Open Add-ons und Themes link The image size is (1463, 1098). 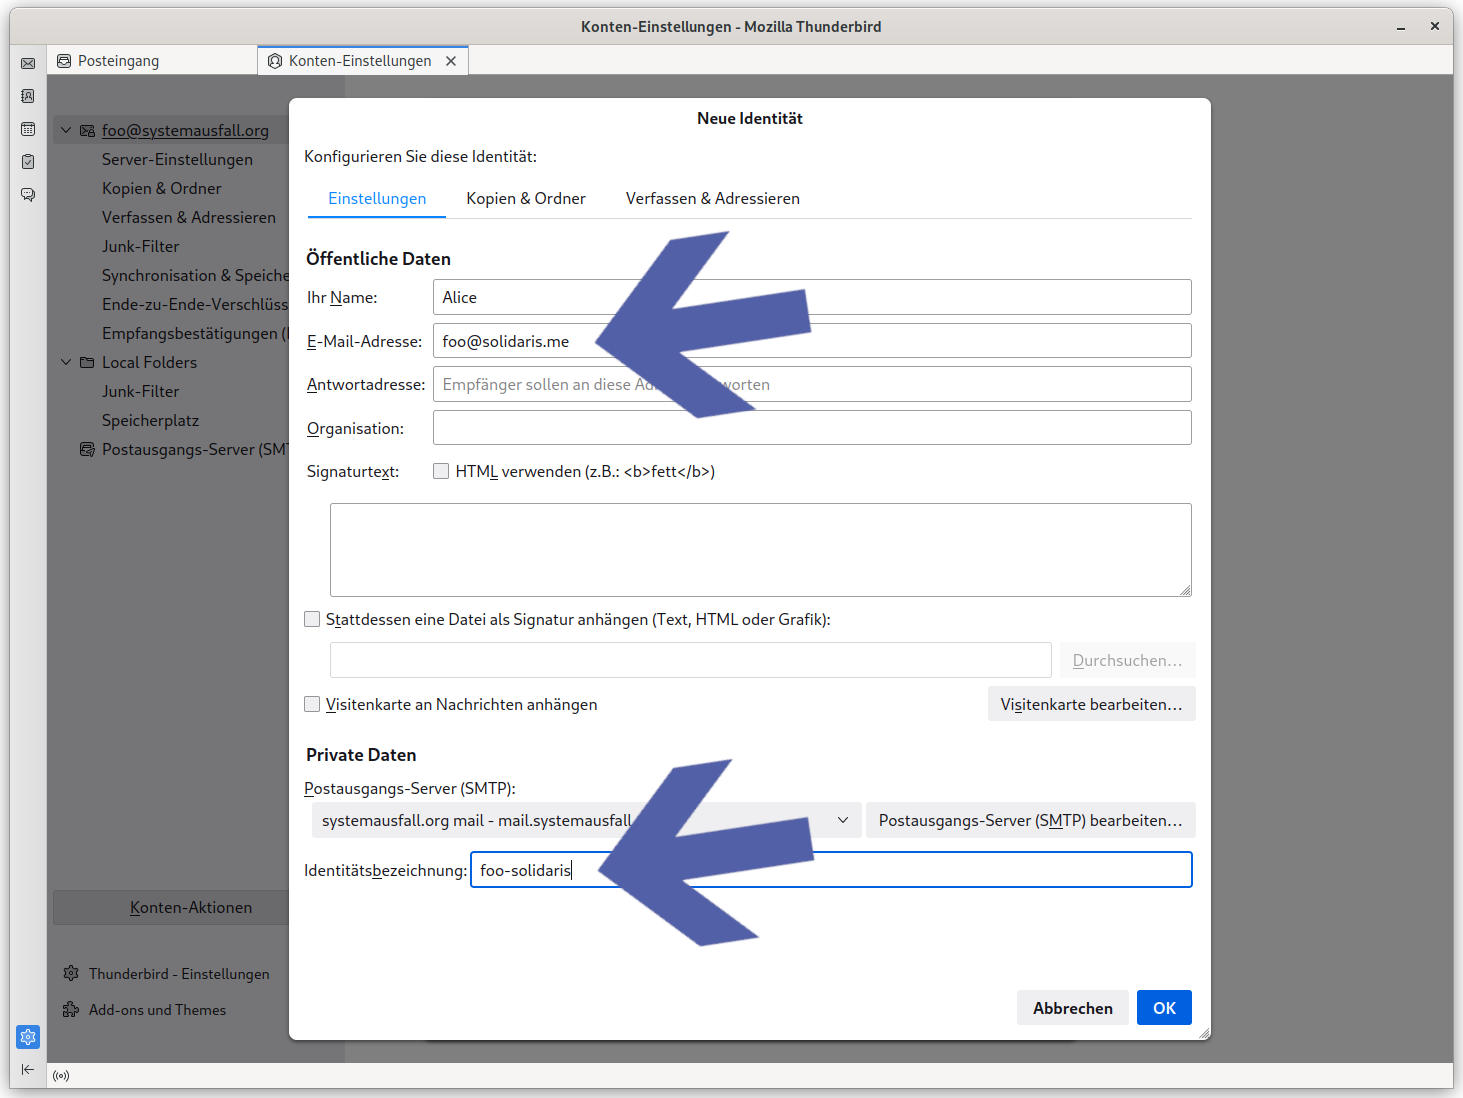tap(157, 1010)
